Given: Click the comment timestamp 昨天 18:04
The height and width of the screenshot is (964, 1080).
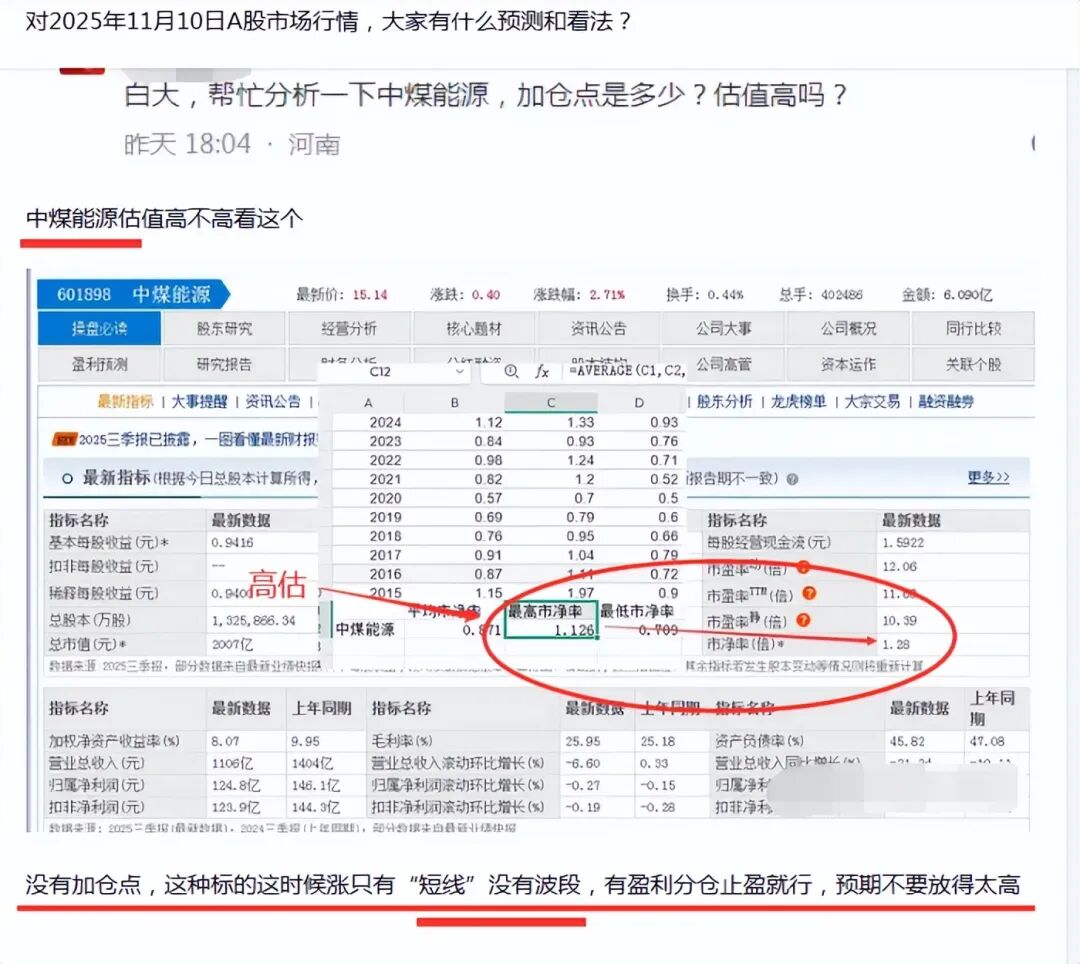Looking at the screenshot, I should click(x=187, y=144).
